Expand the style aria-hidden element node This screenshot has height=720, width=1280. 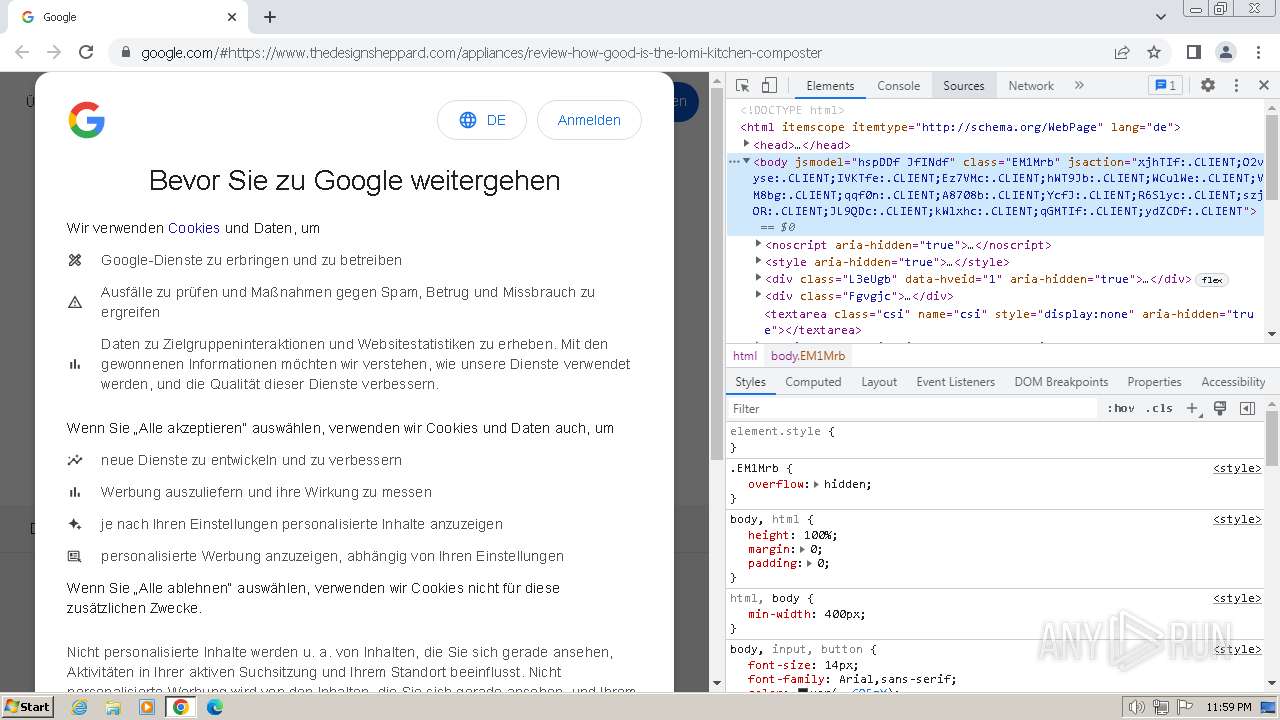pos(758,262)
